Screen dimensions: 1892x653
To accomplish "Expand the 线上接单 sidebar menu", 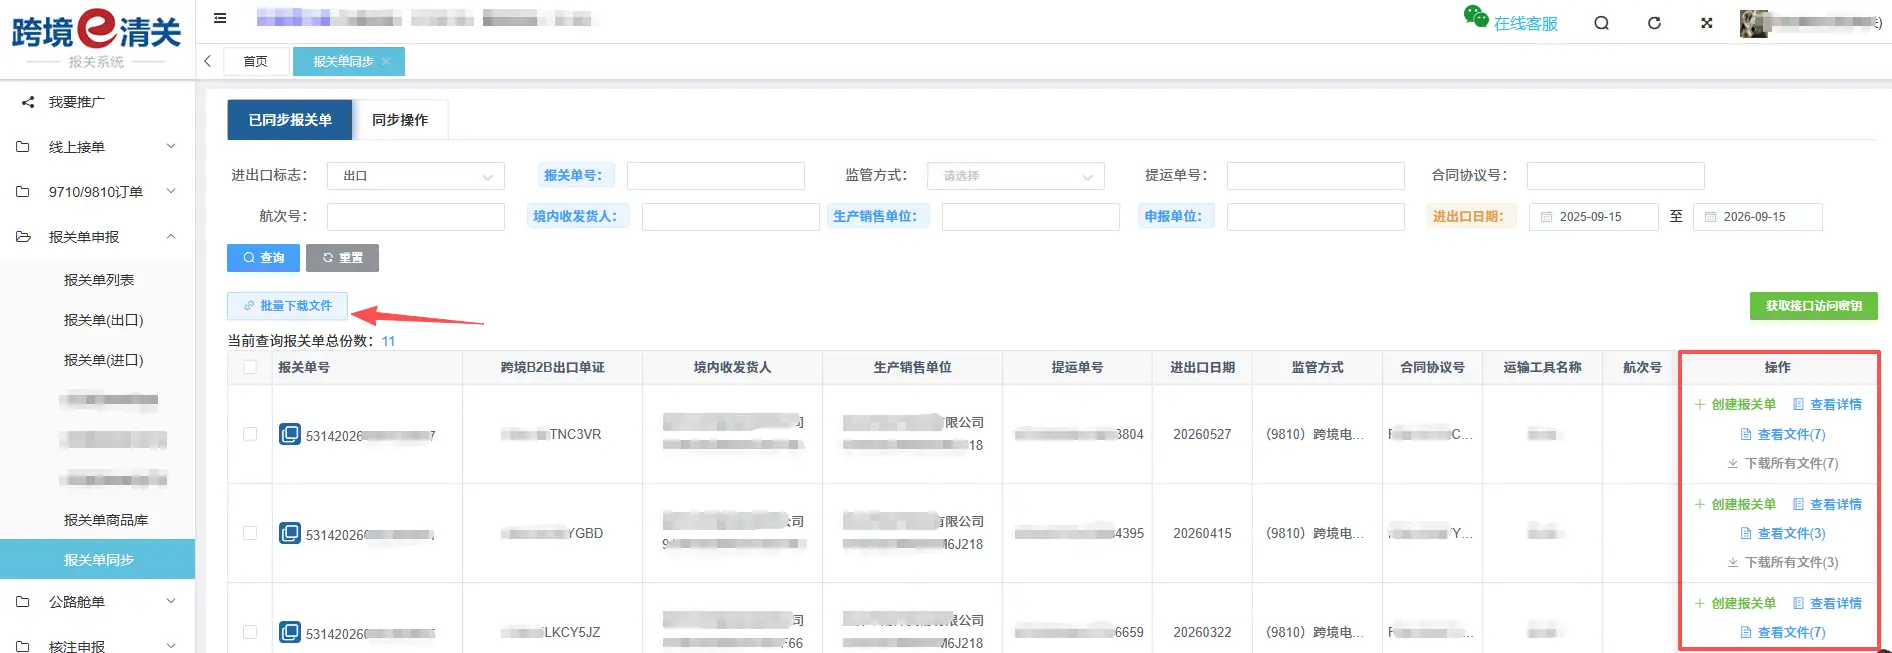I will (98, 147).
